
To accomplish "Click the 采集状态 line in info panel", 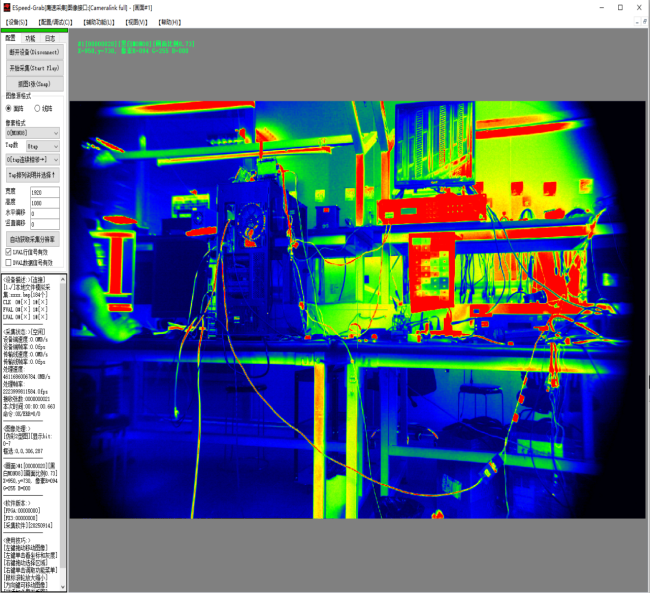I will pyautogui.click(x=24, y=332).
